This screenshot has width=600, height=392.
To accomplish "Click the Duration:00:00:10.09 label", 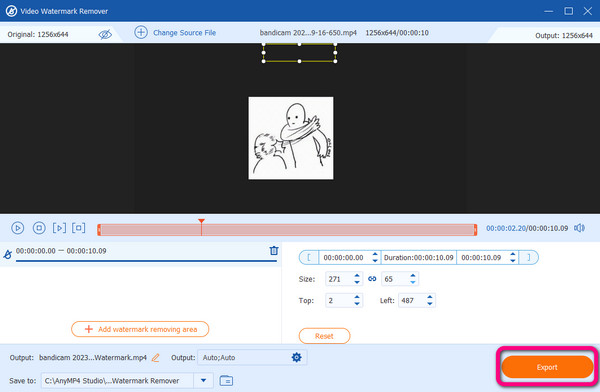I will (419, 258).
